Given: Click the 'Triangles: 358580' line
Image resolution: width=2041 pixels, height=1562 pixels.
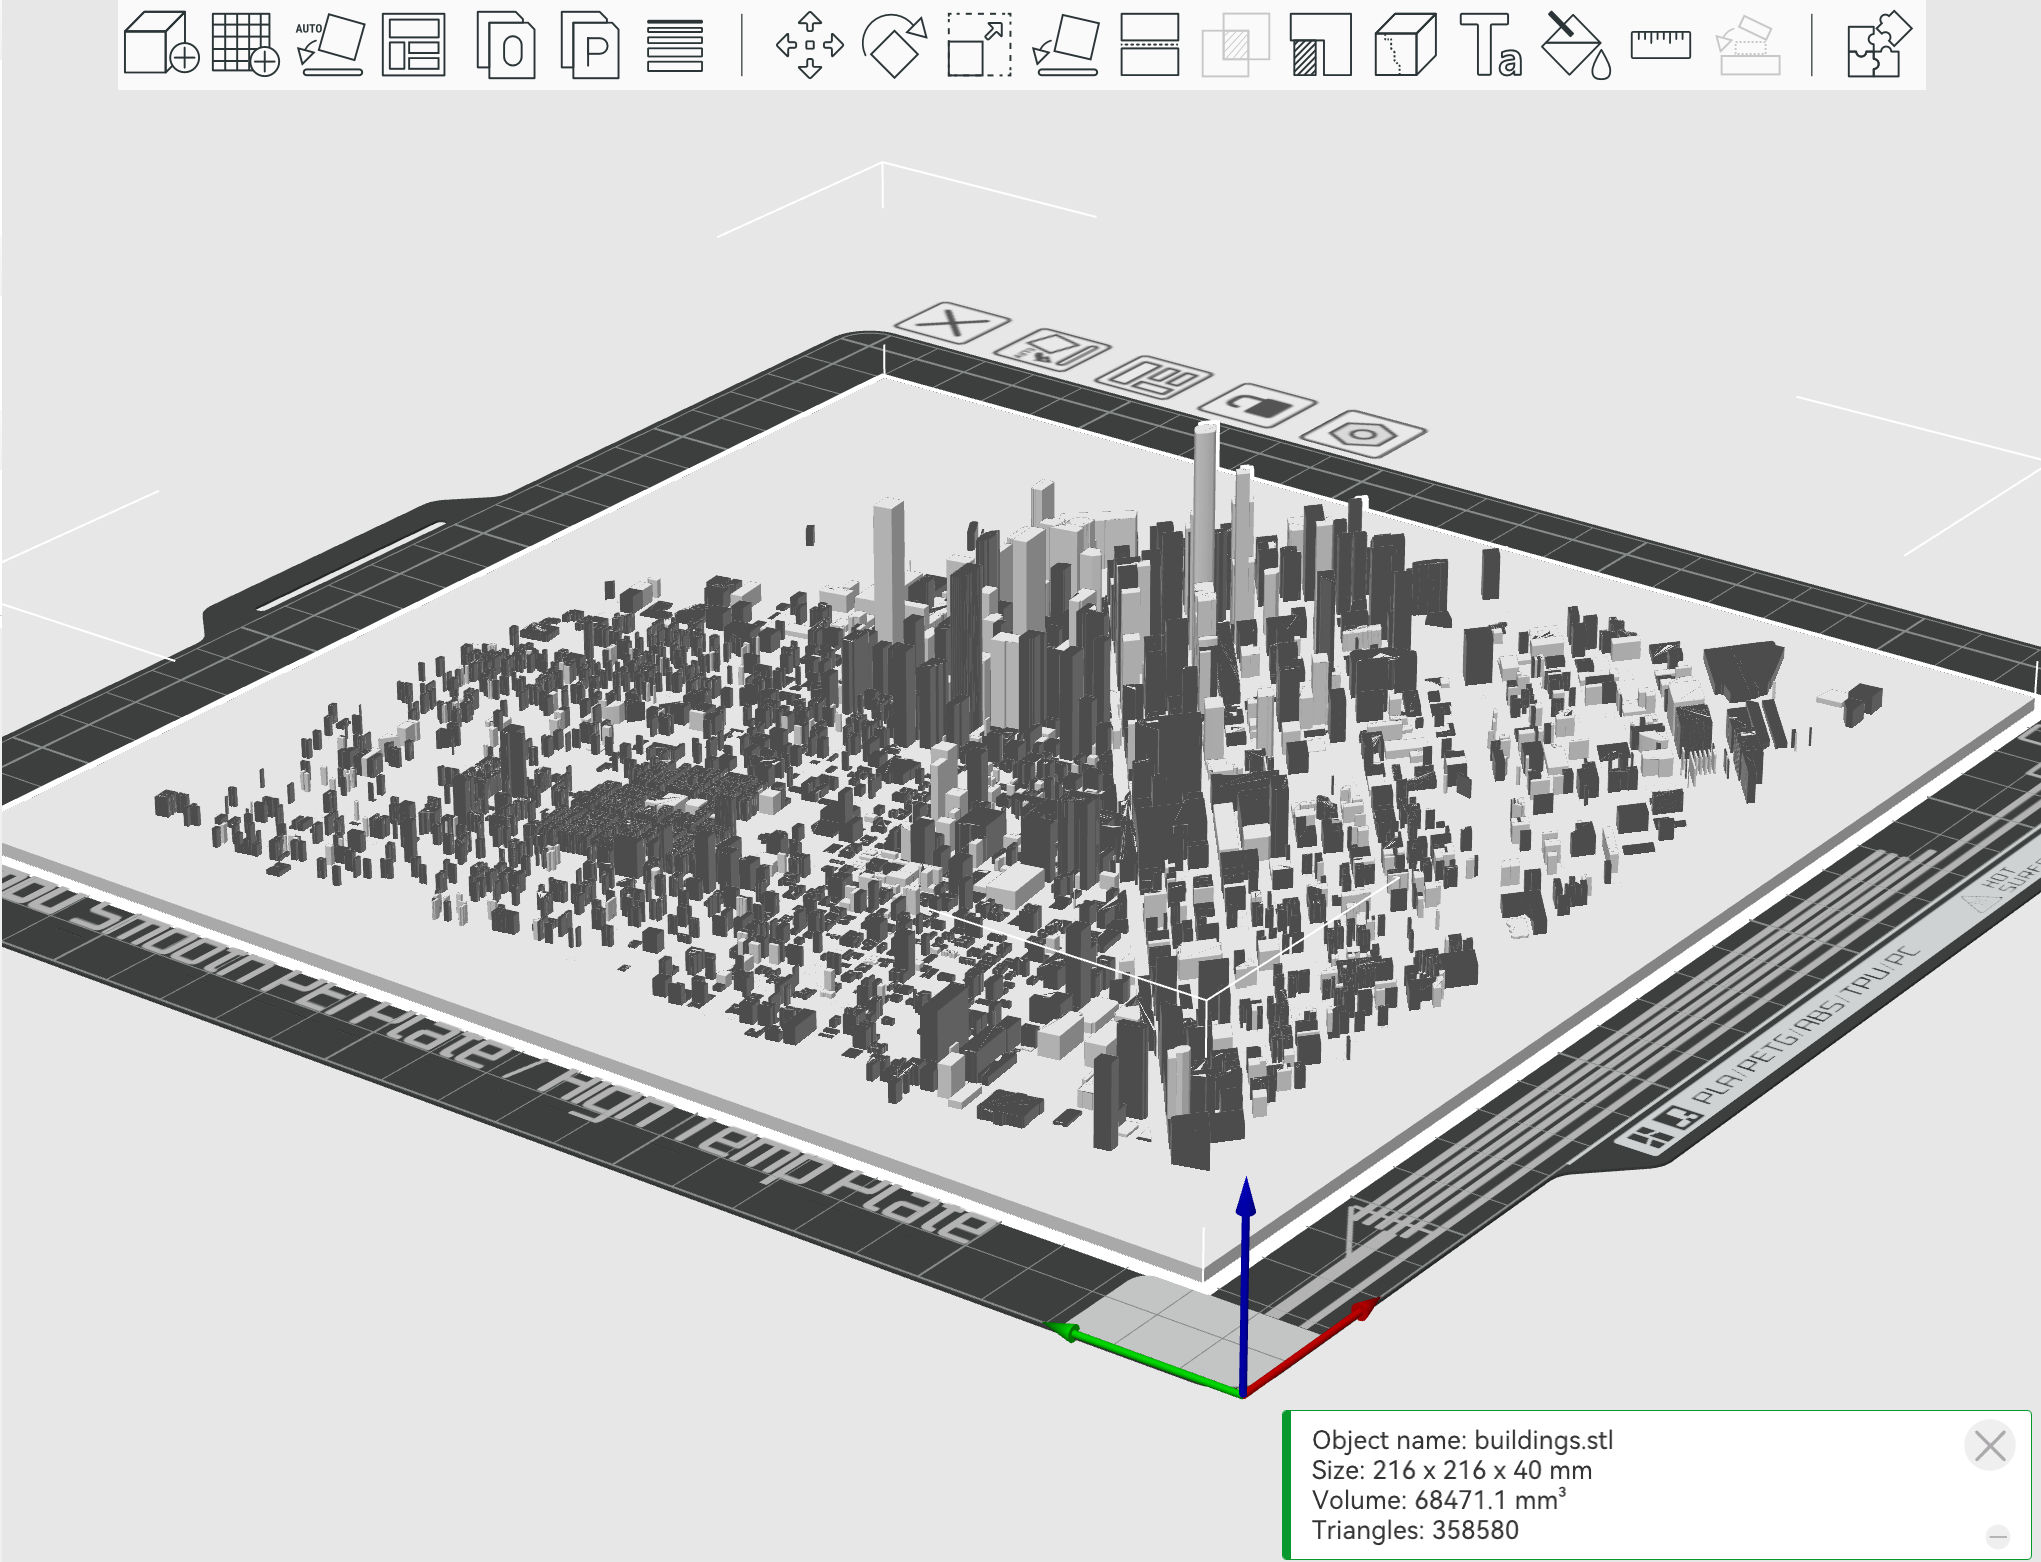Looking at the screenshot, I should click(x=1415, y=1530).
